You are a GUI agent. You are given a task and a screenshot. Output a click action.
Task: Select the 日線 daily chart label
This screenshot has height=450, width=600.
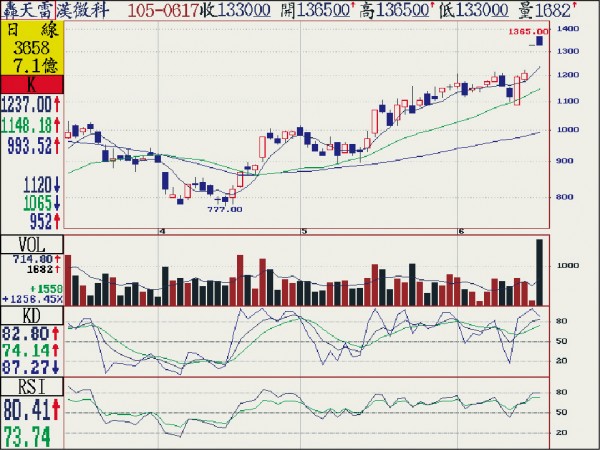[32, 30]
